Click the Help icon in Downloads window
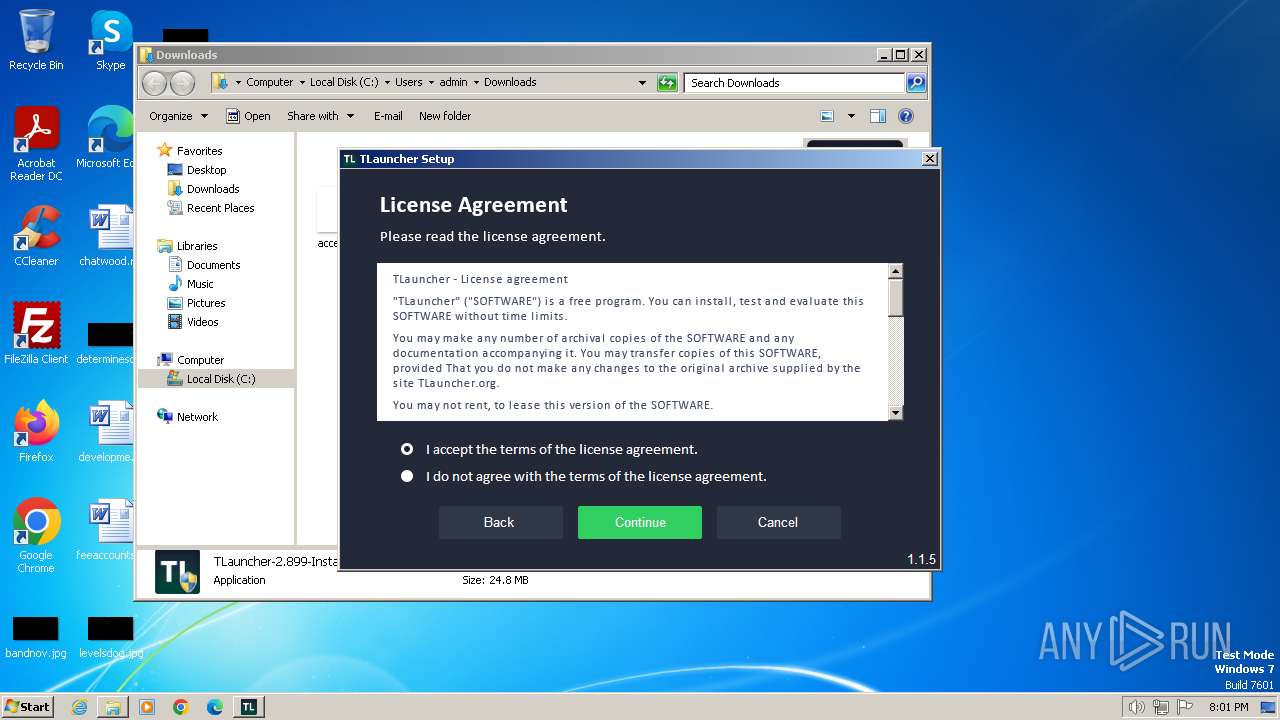The image size is (1280, 720). (906, 116)
